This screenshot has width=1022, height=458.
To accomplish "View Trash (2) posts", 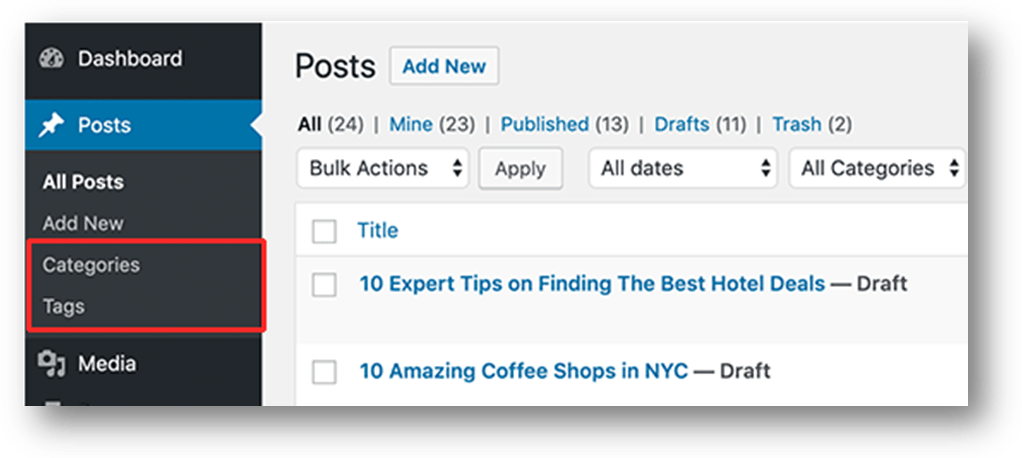I will 811,124.
